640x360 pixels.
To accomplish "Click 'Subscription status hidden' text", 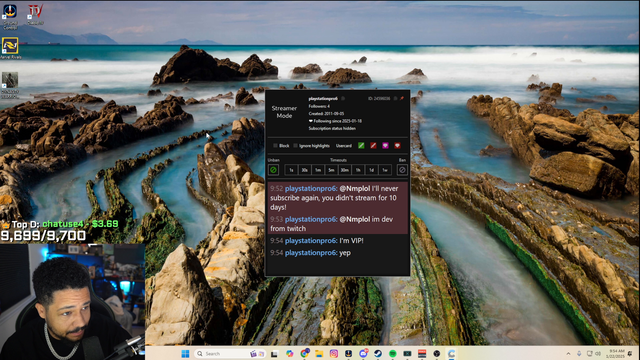I will click(332, 129).
